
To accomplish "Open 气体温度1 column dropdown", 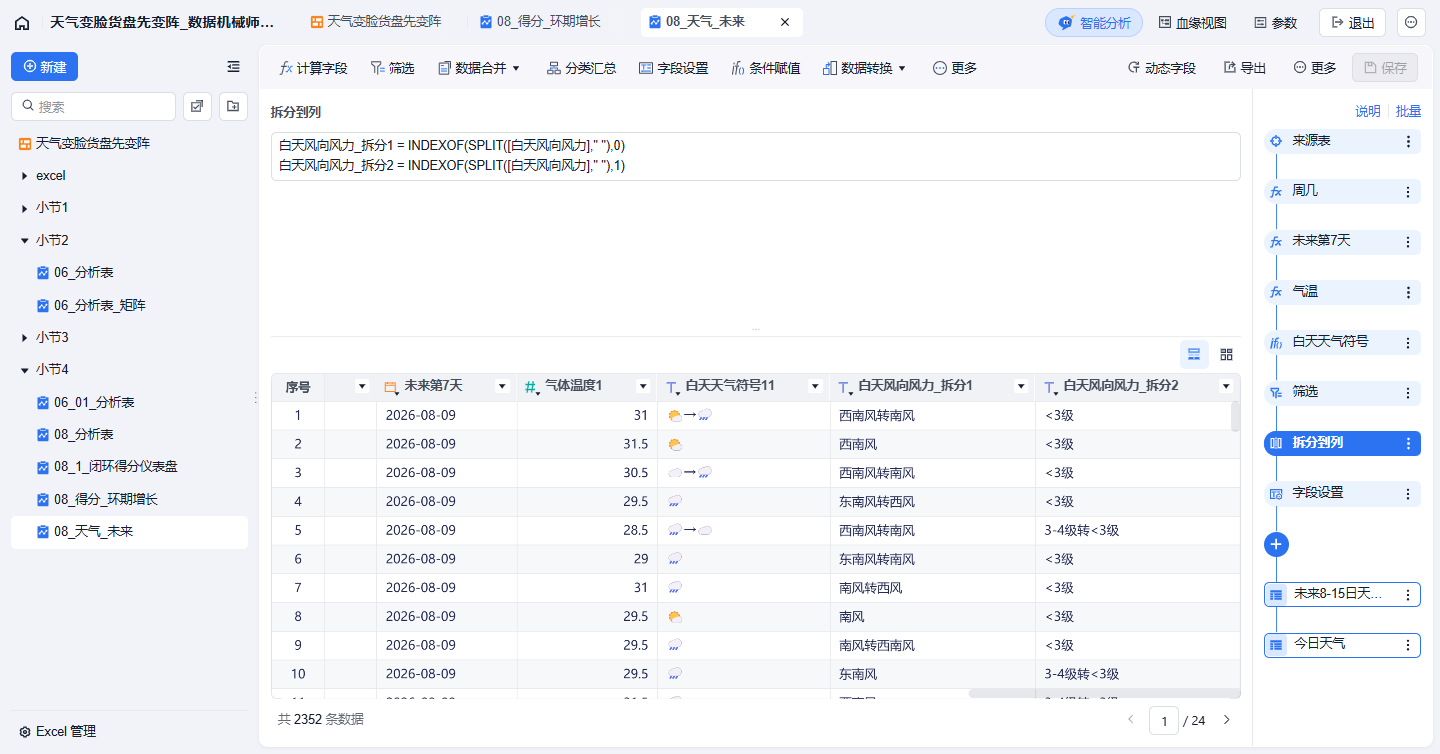I will pyautogui.click(x=643, y=386).
